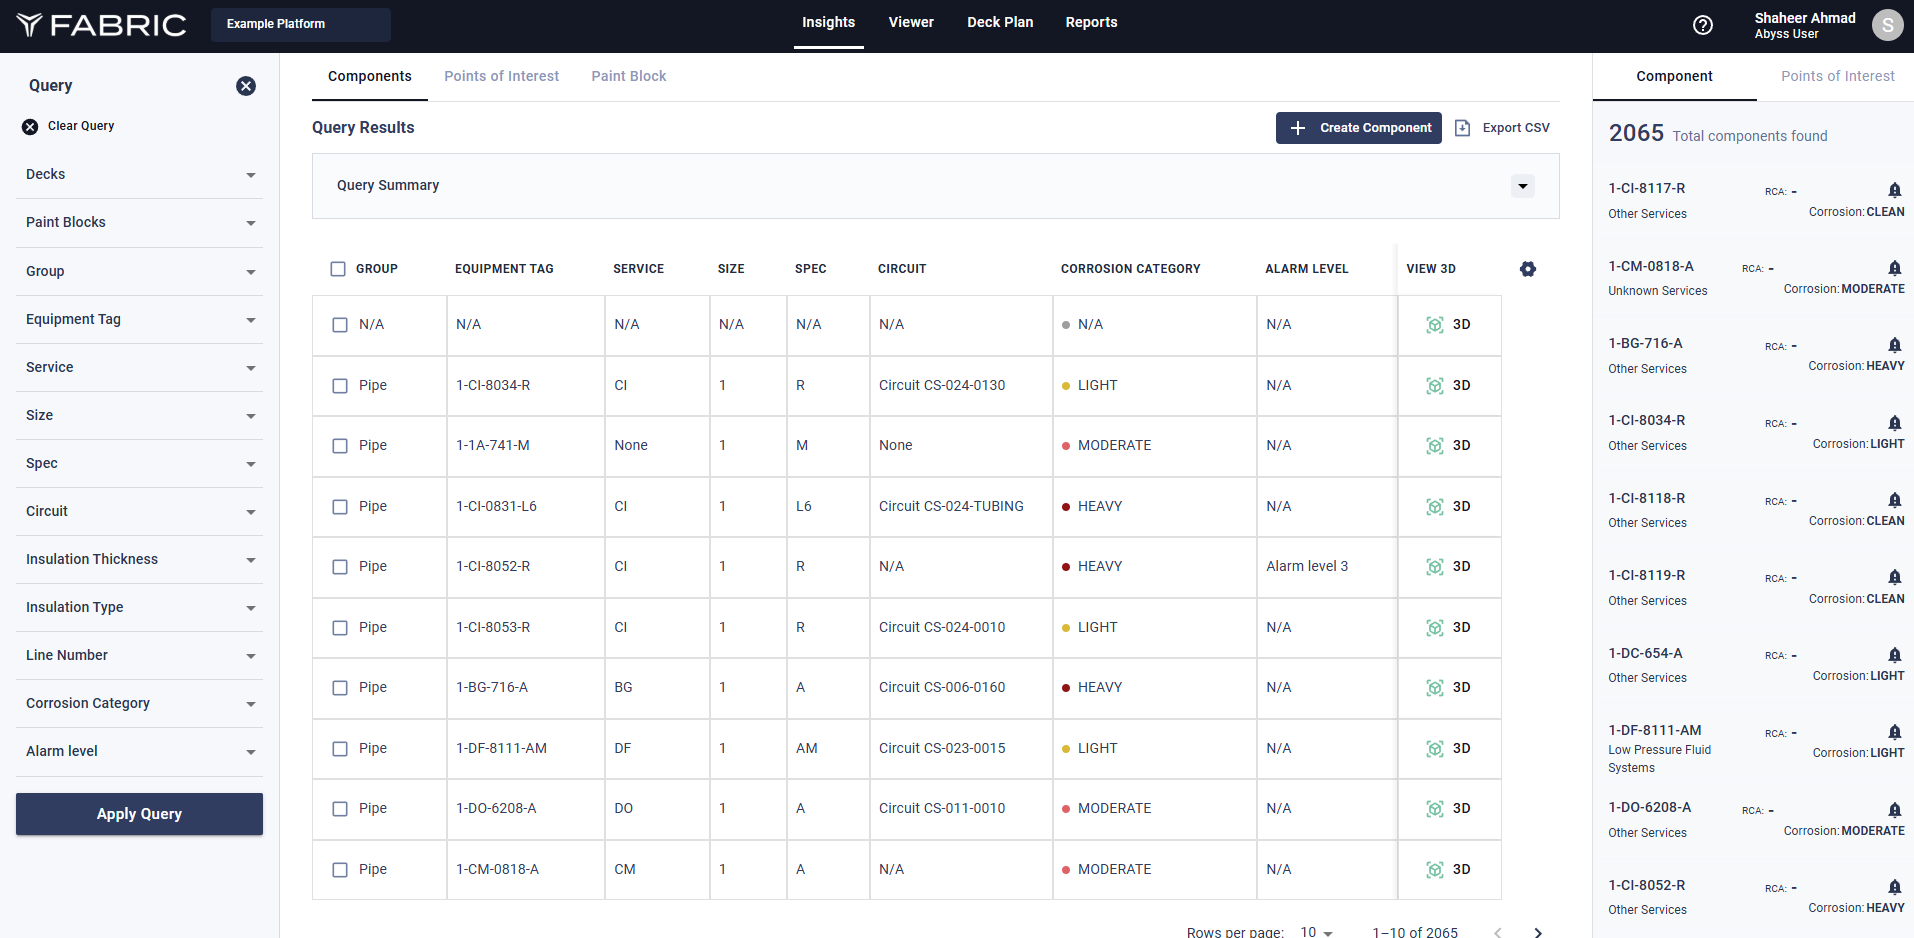Open table column settings gear
Image resolution: width=1914 pixels, height=938 pixels.
(x=1527, y=269)
